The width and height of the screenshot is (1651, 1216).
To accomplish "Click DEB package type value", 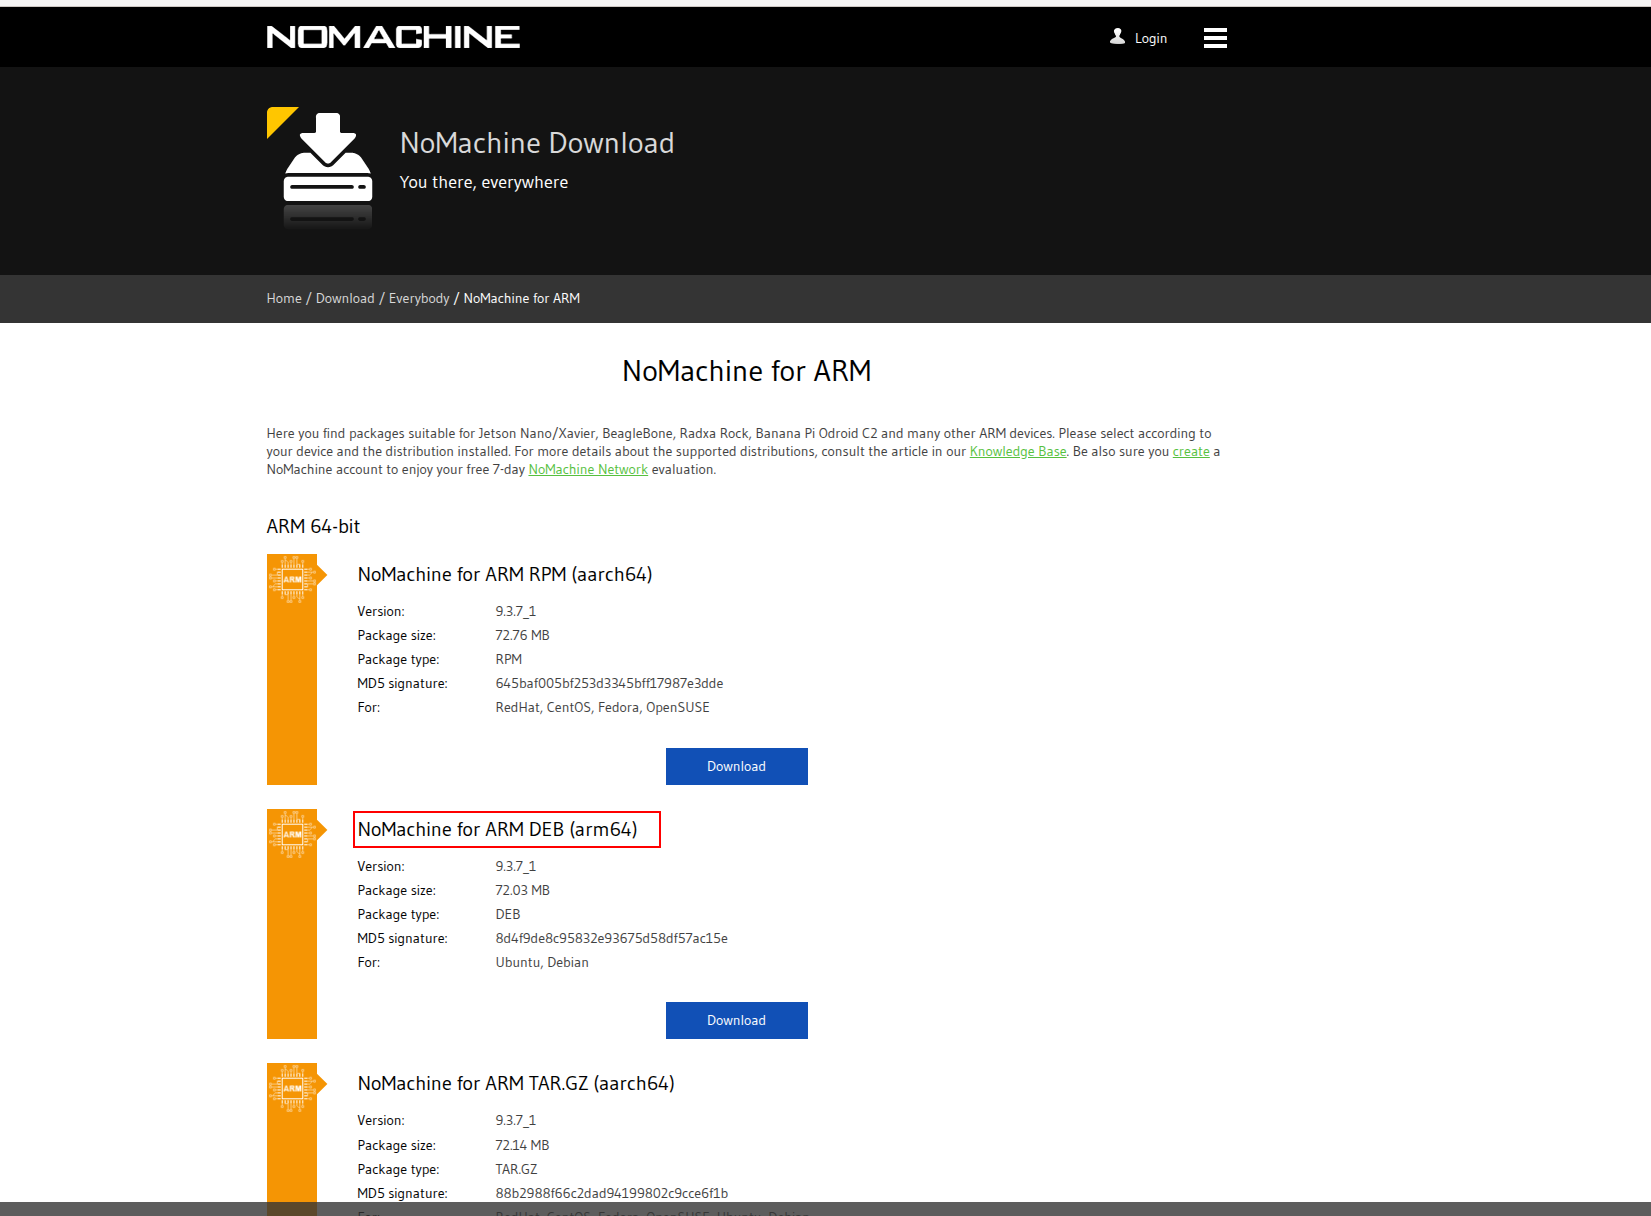I will (x=508, y=915).
